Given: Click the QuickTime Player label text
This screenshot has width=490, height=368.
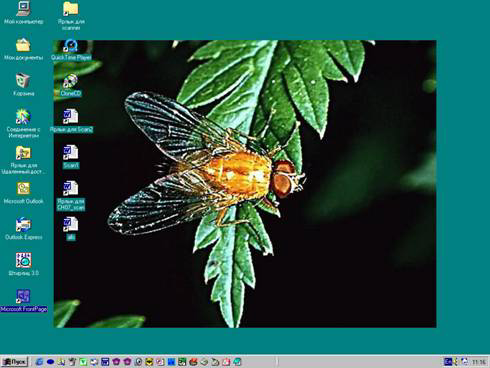Looking at the screenshot, I should pos(71,57).
